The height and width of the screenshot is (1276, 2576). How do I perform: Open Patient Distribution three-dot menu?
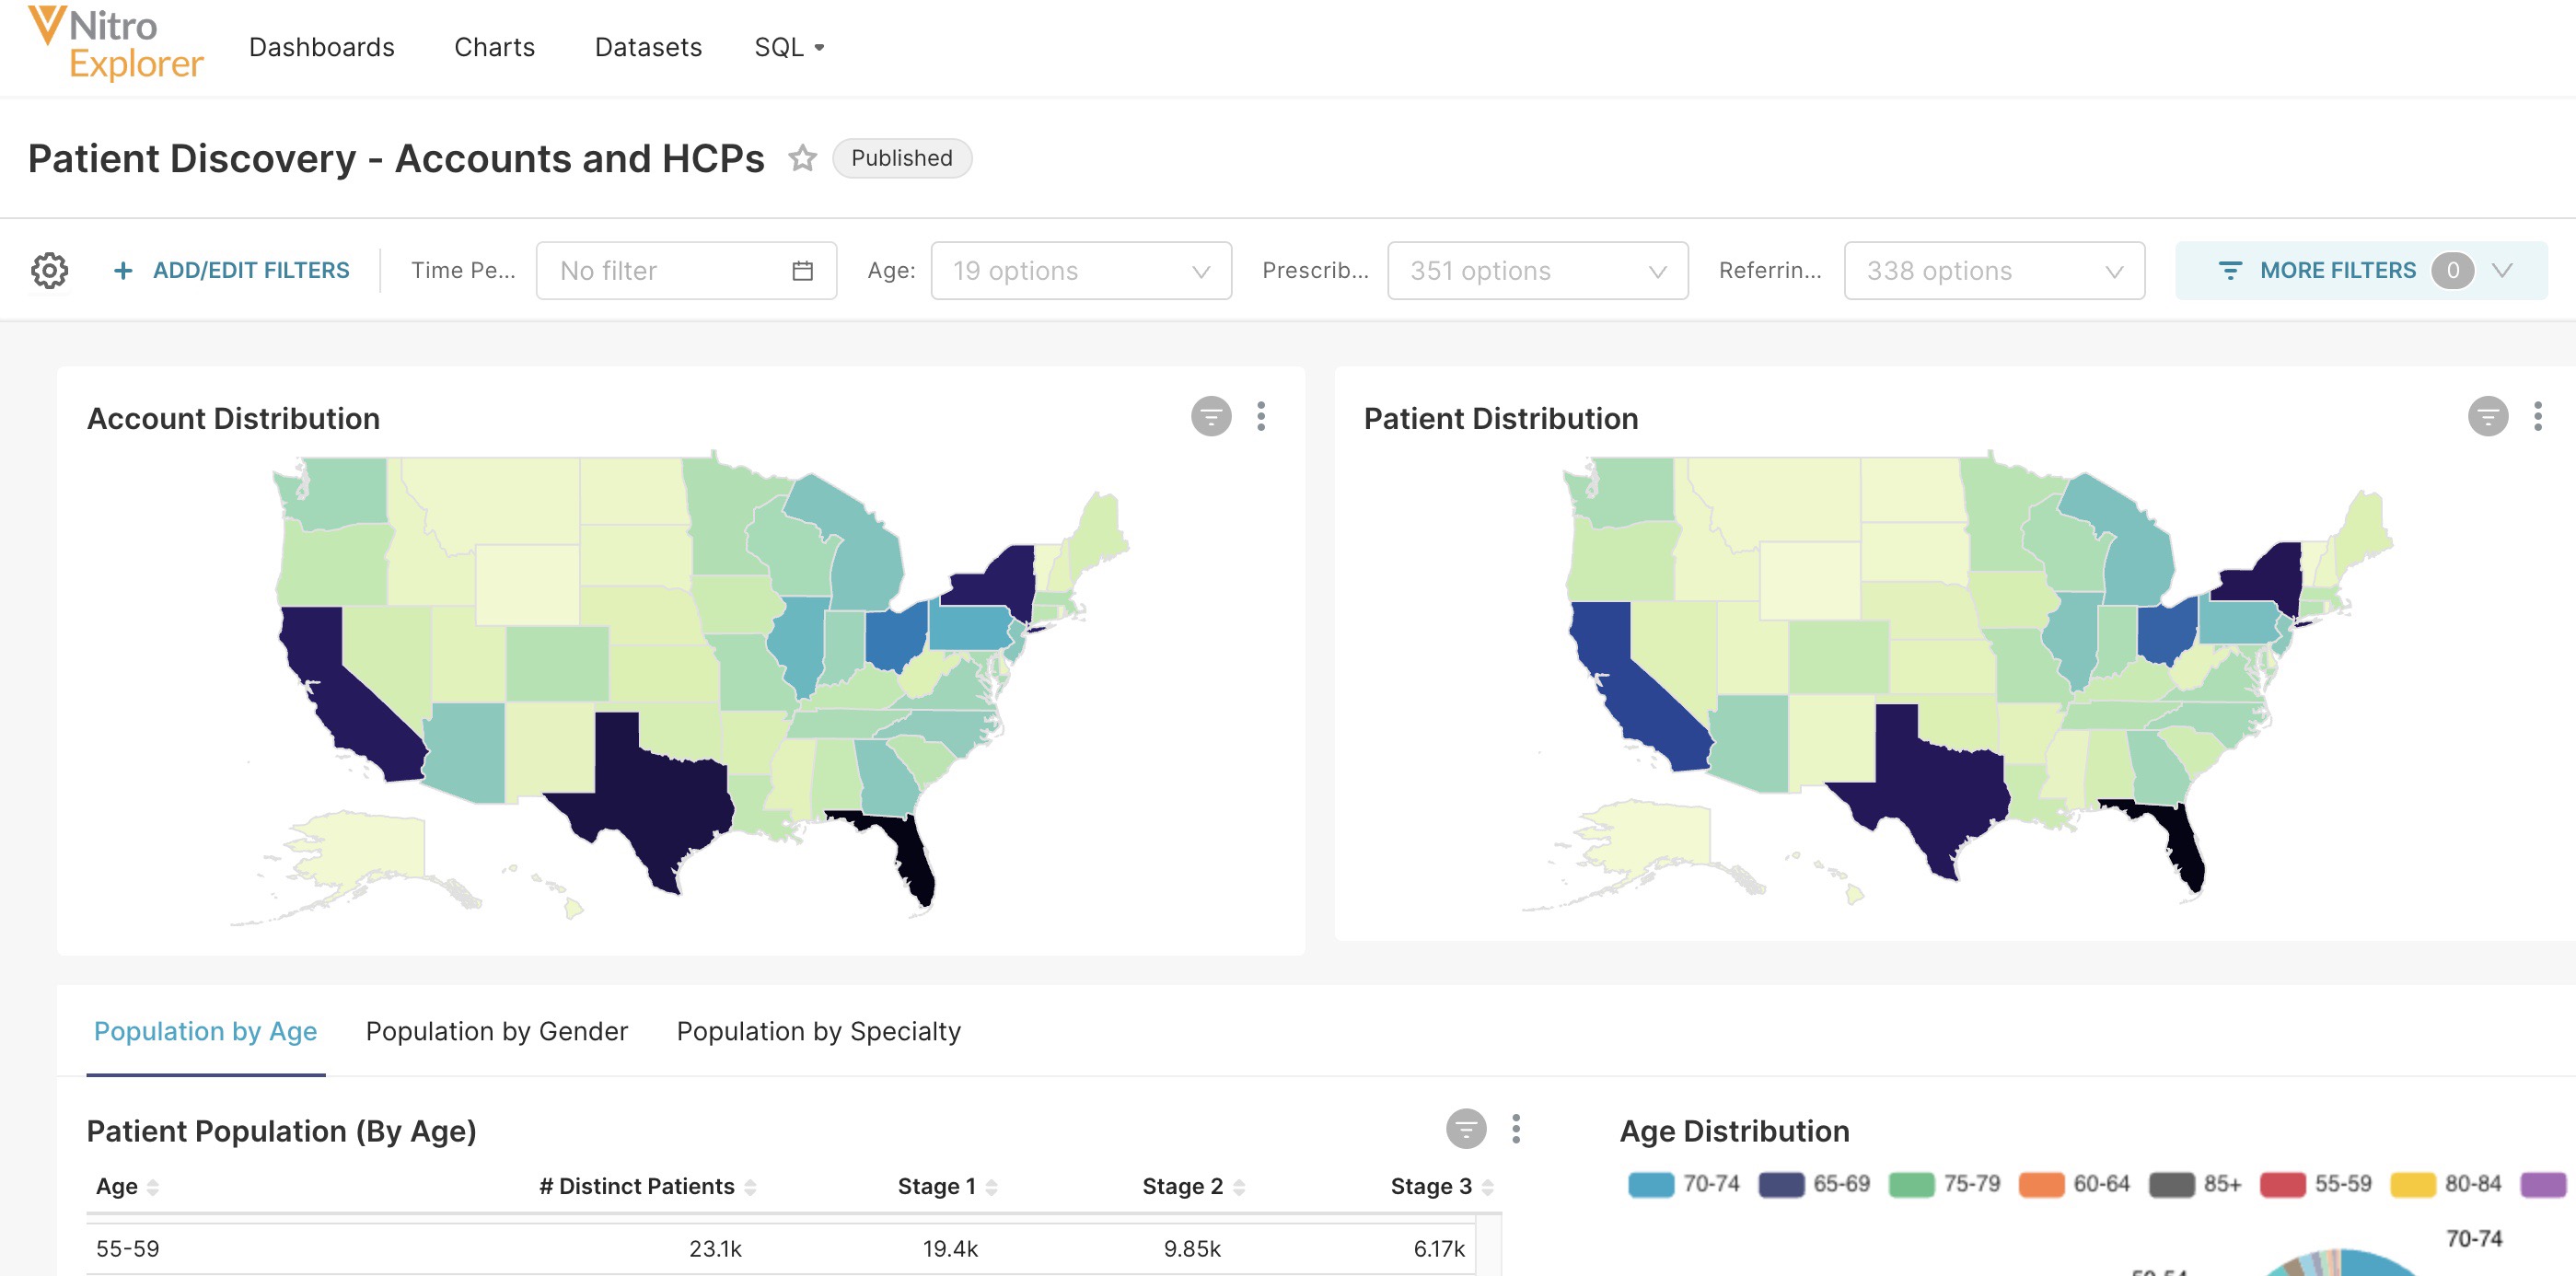[2537, 416]
